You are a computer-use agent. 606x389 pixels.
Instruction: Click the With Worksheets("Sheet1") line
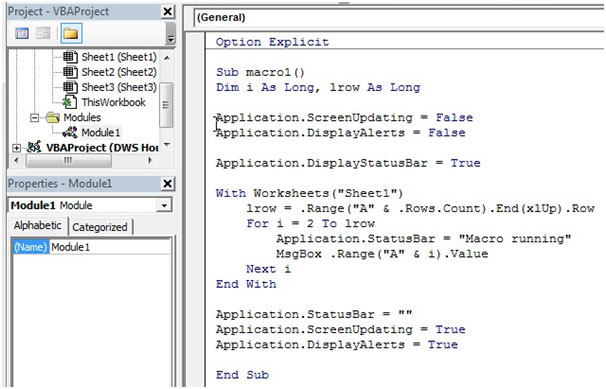309,193
